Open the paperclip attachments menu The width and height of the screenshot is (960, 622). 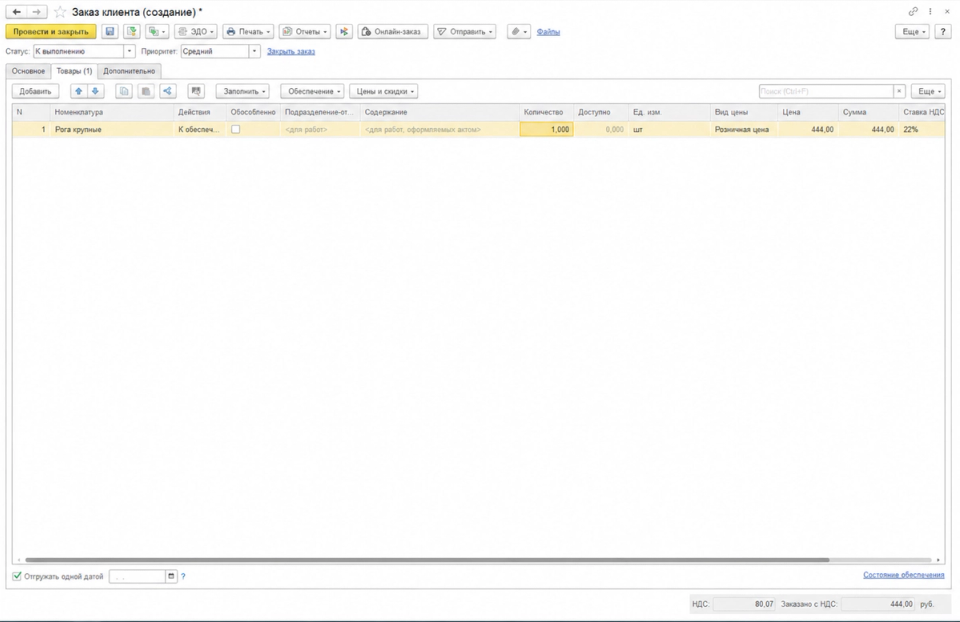pyautogui.click(x=519, y=31)
